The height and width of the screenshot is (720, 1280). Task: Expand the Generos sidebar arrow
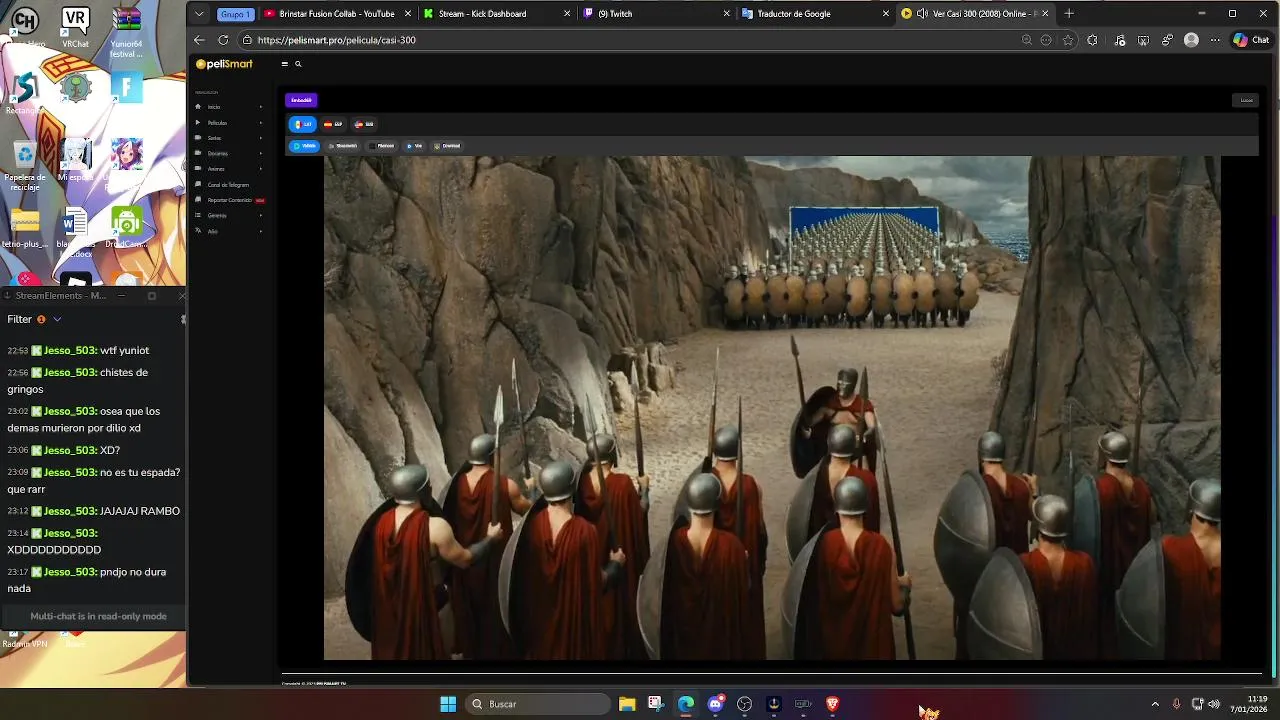point(261,216)
